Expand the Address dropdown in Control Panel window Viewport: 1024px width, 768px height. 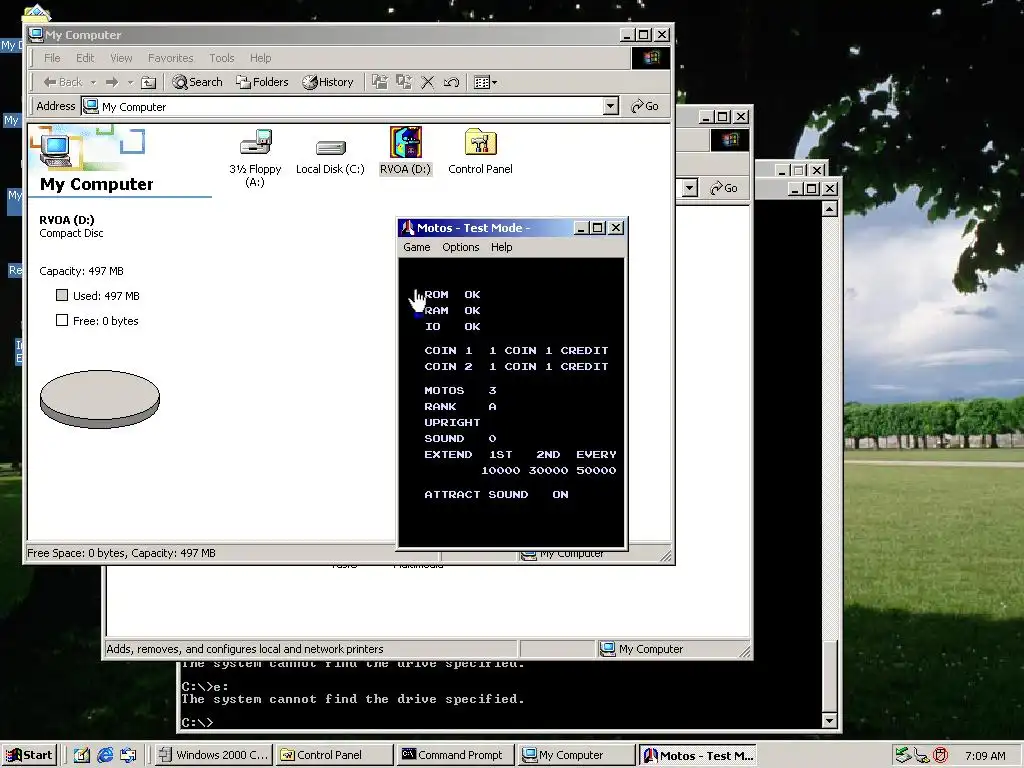point(690,188)
